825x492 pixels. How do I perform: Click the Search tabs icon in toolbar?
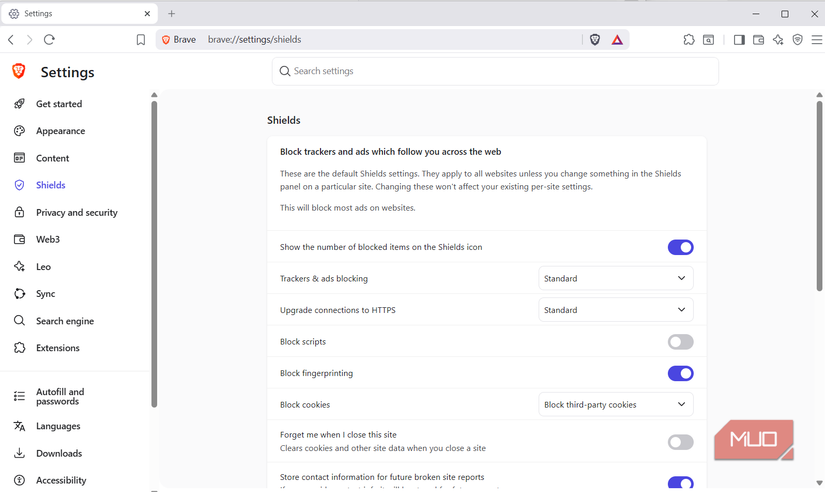[709, 39]
